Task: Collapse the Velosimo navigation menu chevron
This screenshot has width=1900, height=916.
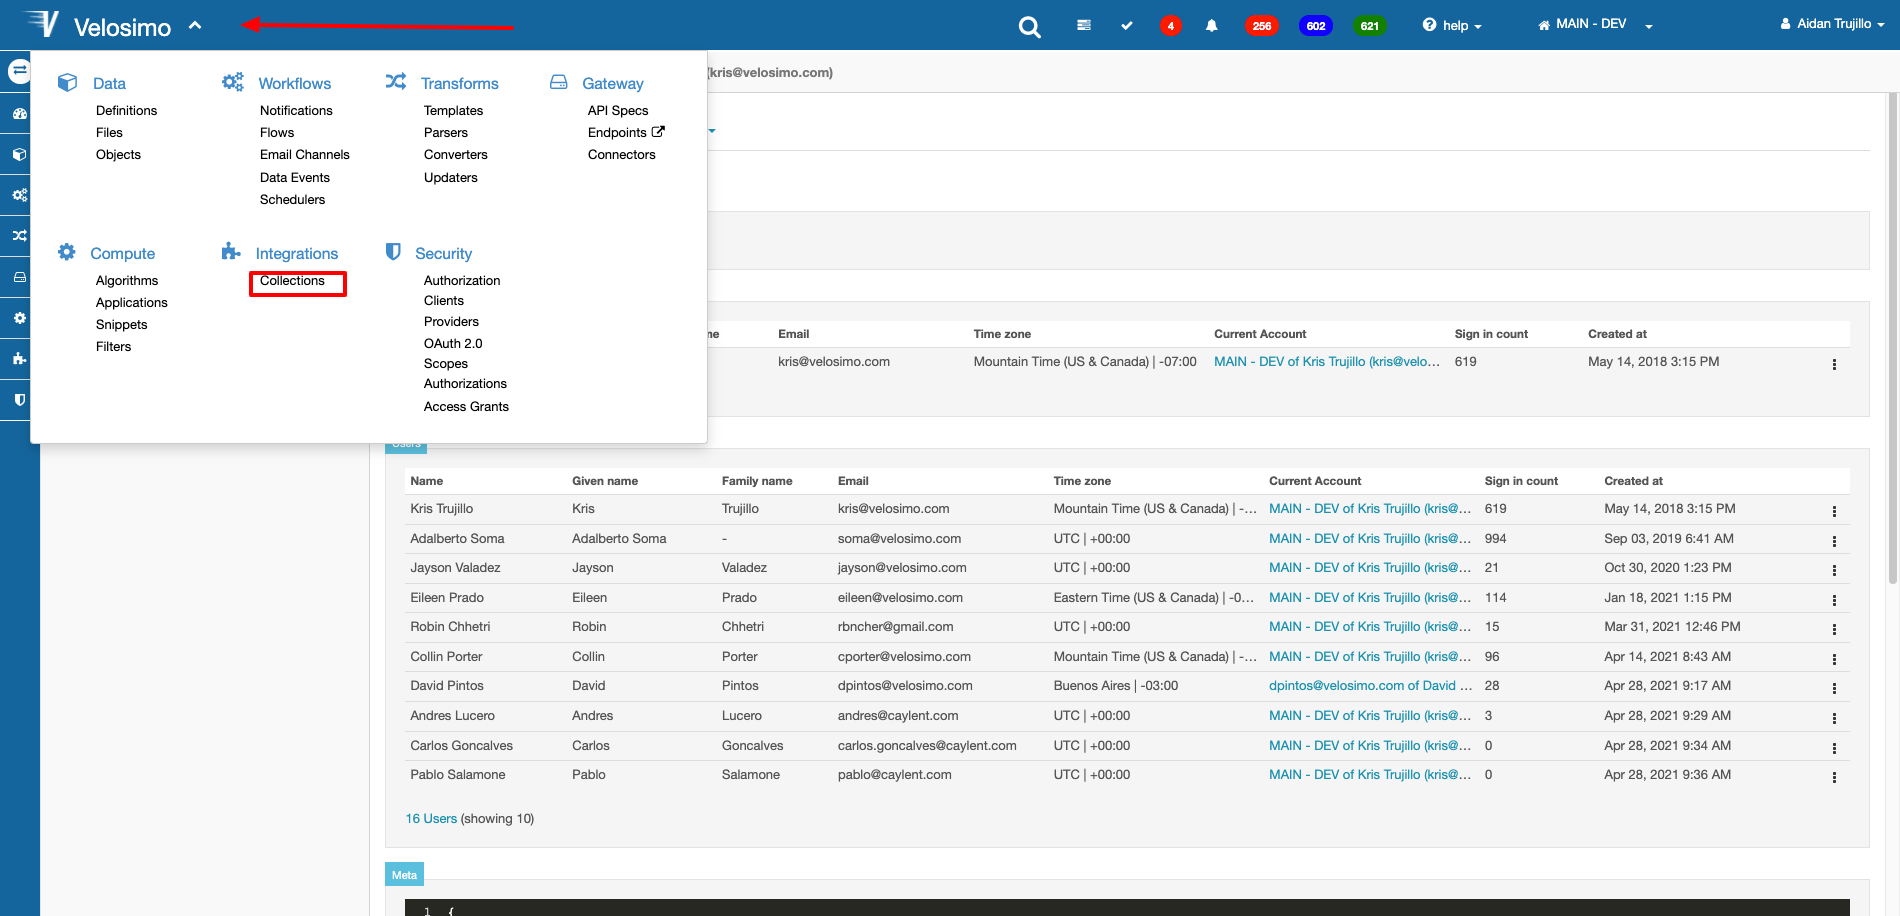Action: click(195, 26)
